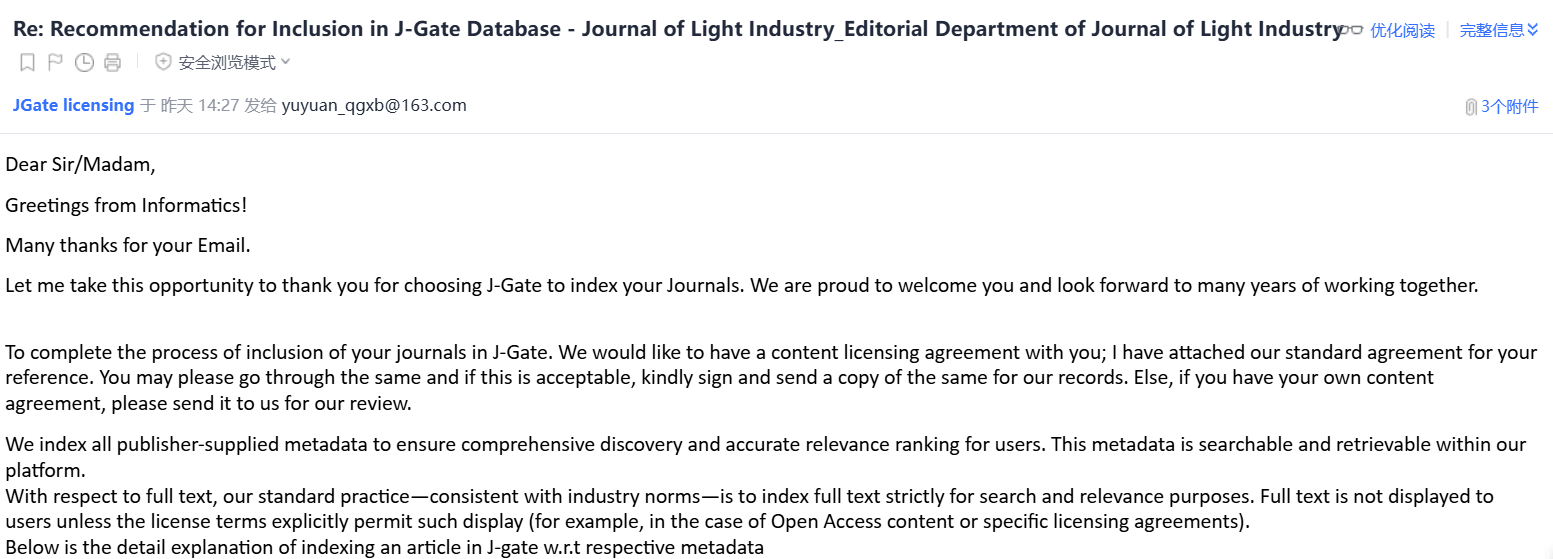Click the paperclip attachment icon
The width and height of the screenshot is (1553, 559).
(x=1471, y=107)
